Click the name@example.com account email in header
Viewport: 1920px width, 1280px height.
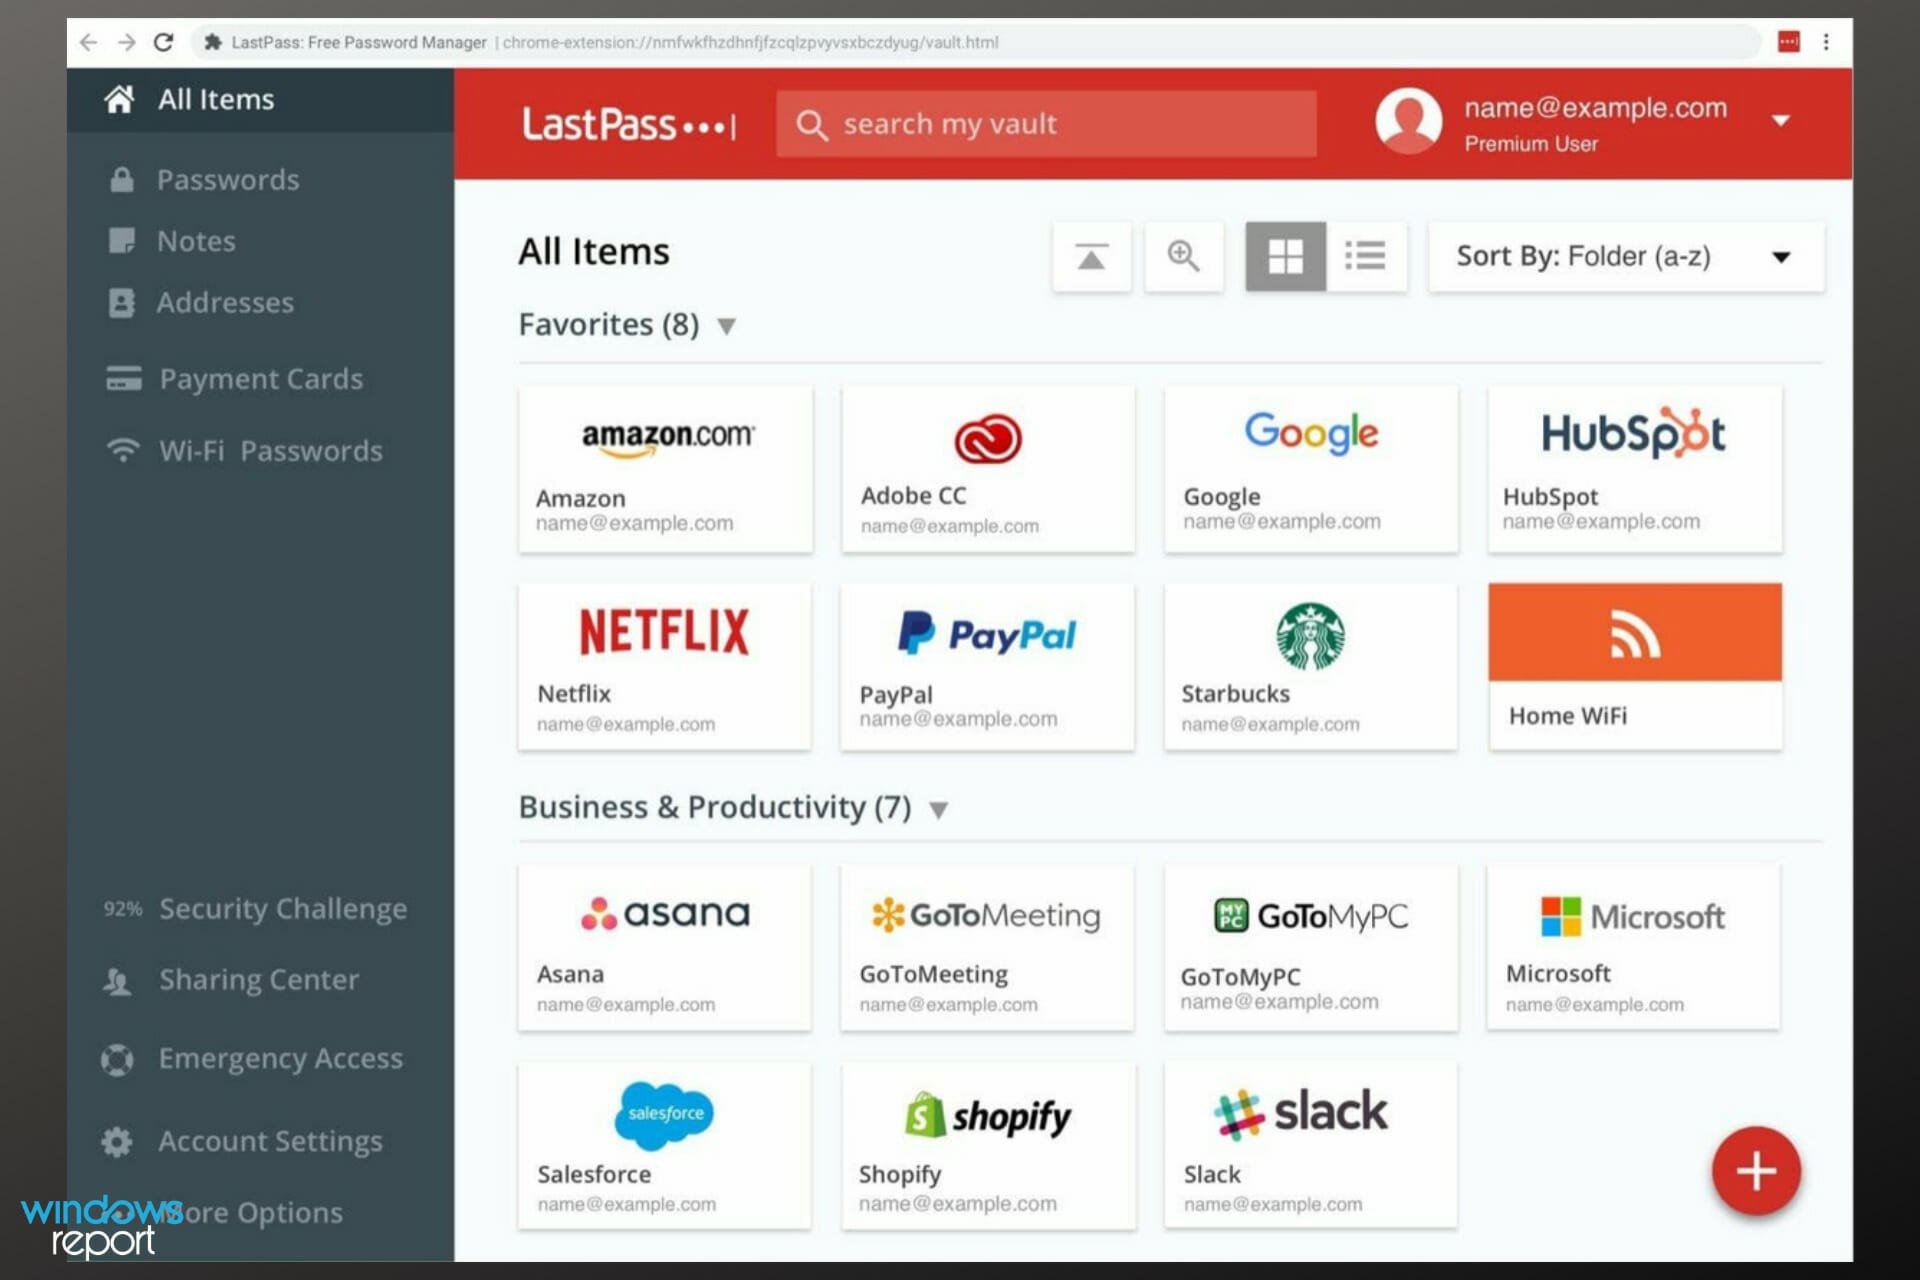(1596, 108)
